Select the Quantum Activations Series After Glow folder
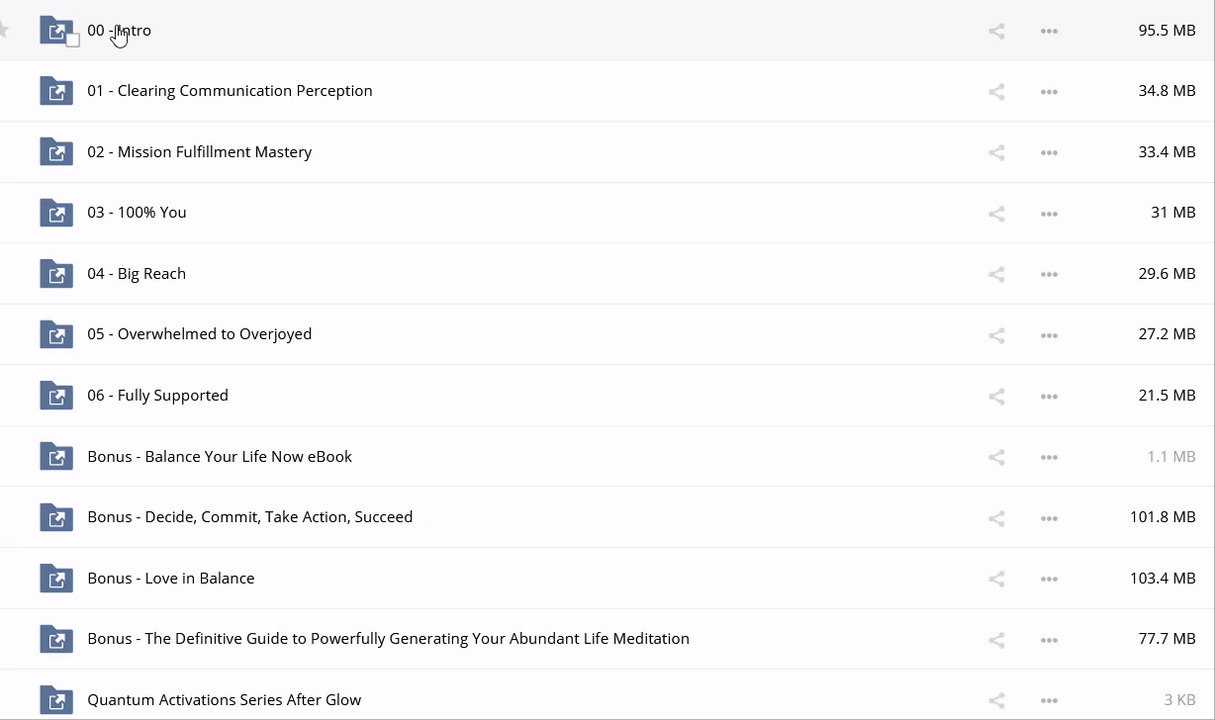 [224, 699]
